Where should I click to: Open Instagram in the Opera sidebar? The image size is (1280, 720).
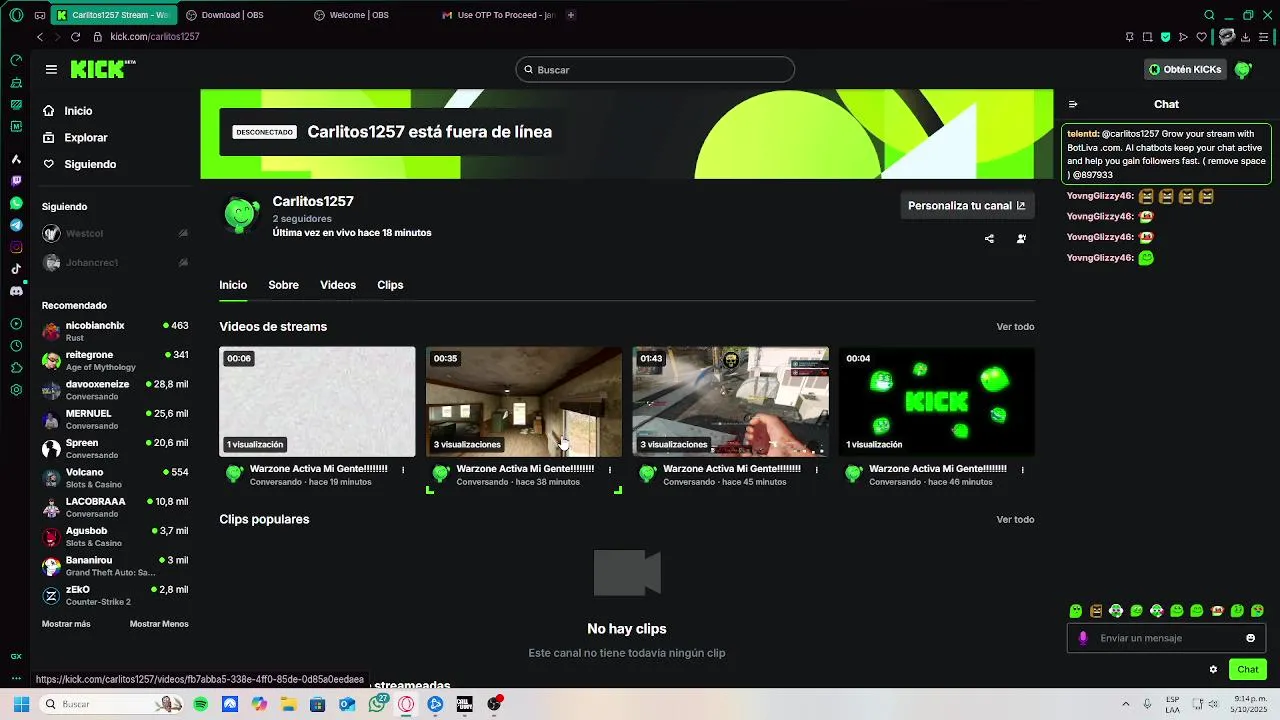(16, 247)
